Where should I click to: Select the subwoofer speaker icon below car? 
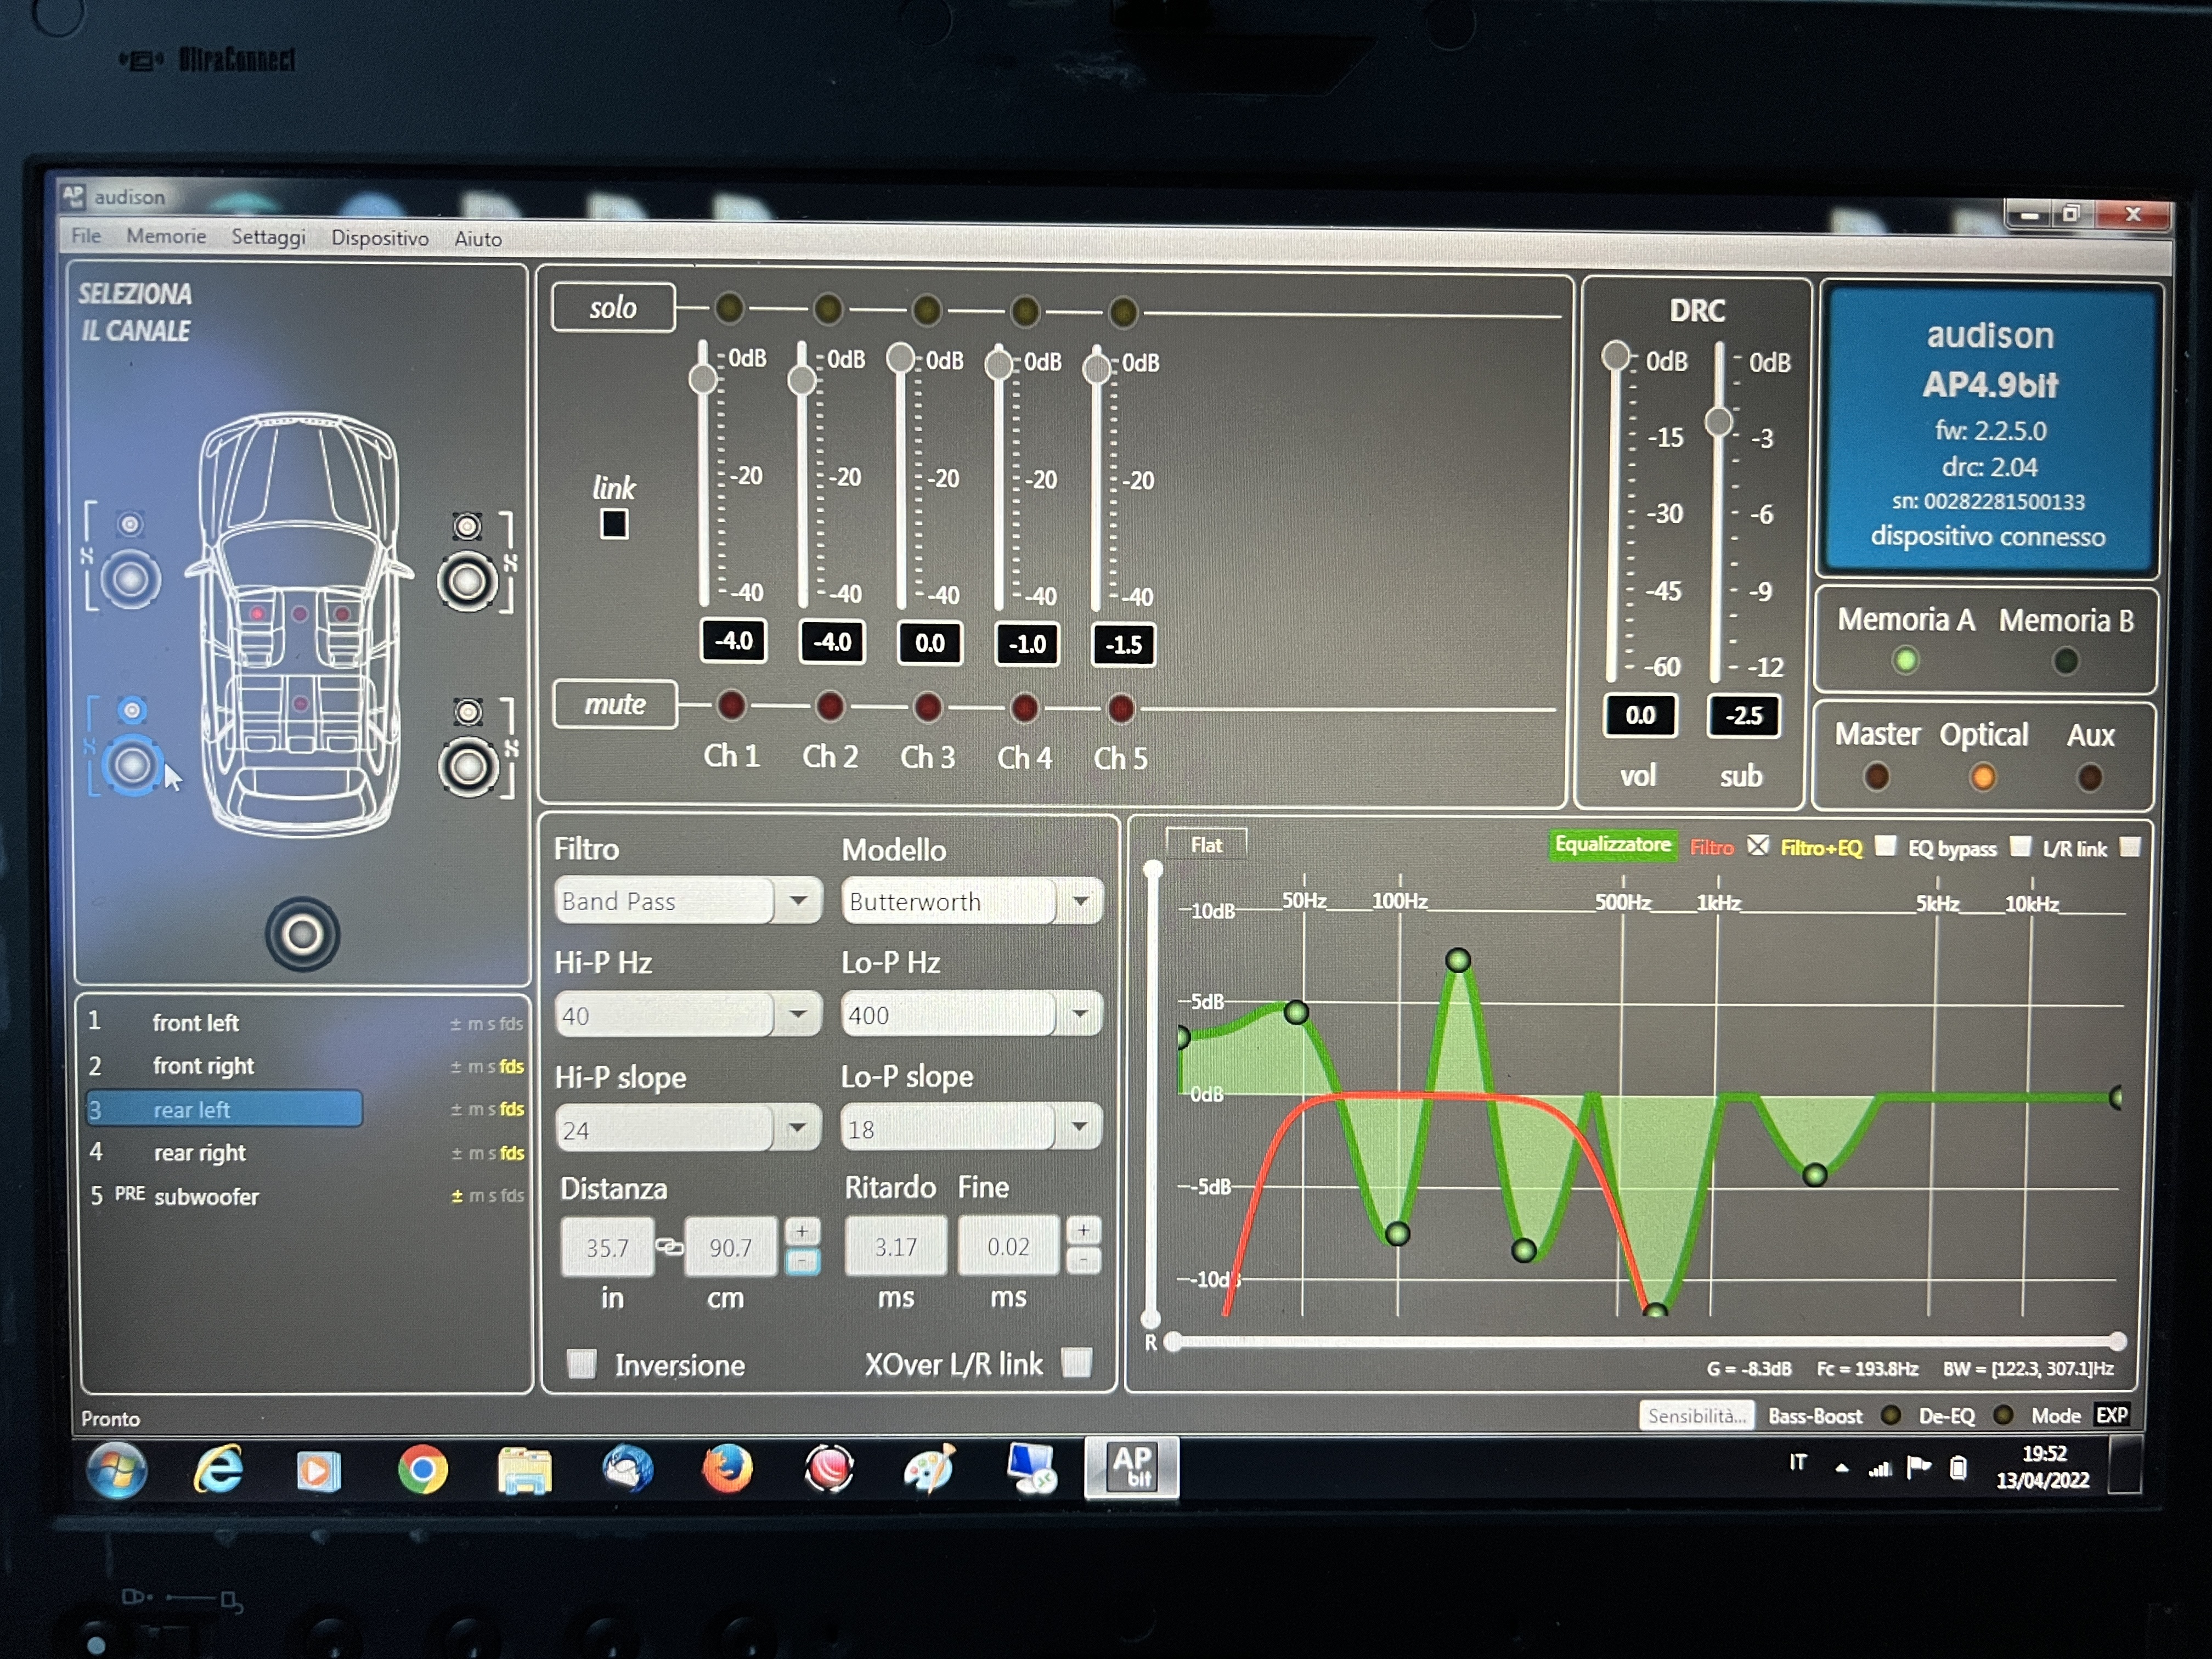(302, 935)
